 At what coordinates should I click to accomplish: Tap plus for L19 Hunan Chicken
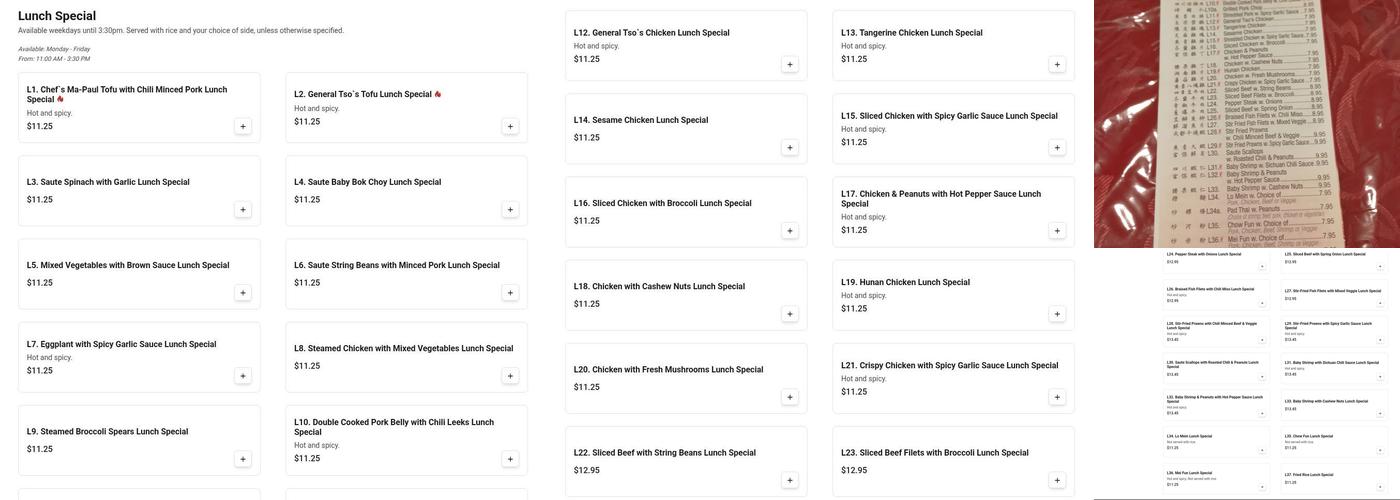(1057, 314)
